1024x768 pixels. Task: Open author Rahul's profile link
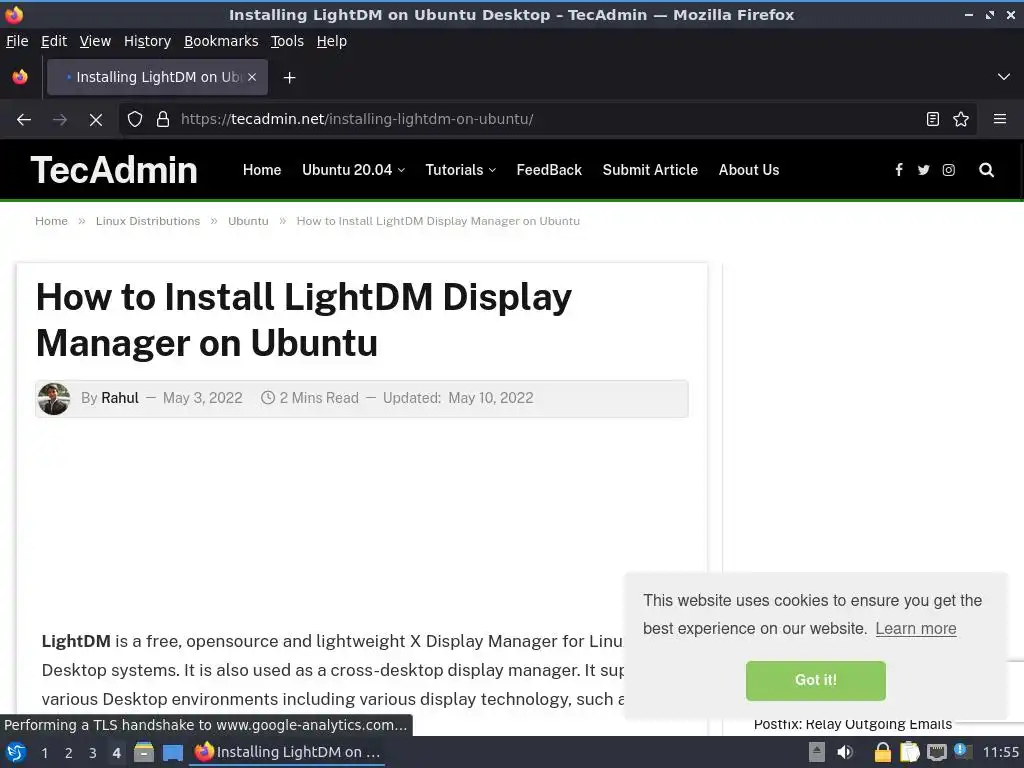120,398
